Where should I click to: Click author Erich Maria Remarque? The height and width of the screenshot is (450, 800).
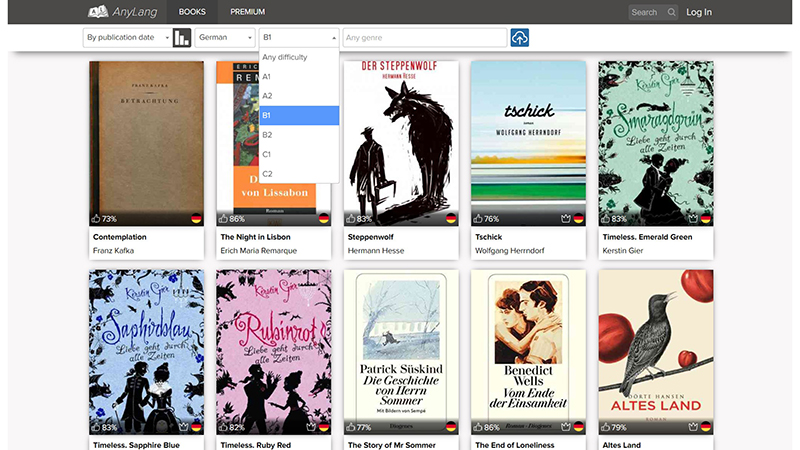pyautogui.click(x=258, y=251)
